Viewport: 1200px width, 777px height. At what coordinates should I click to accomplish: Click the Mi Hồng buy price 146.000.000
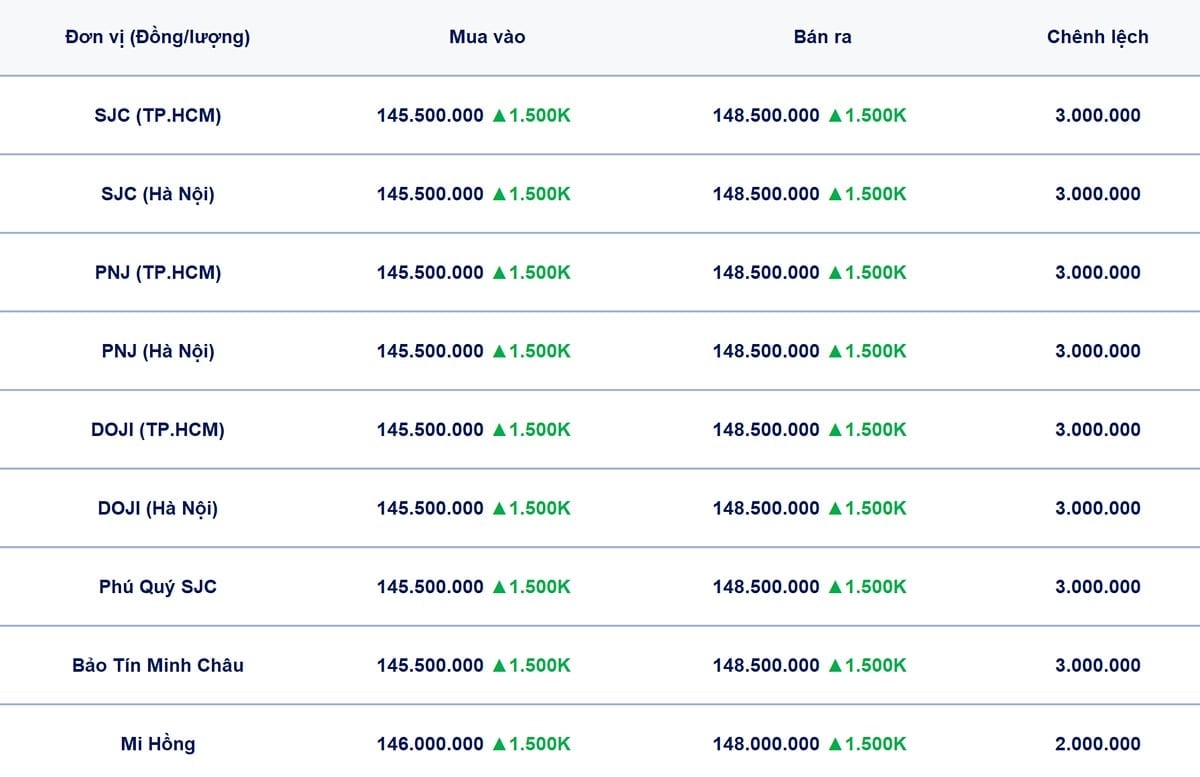[430, 744]
